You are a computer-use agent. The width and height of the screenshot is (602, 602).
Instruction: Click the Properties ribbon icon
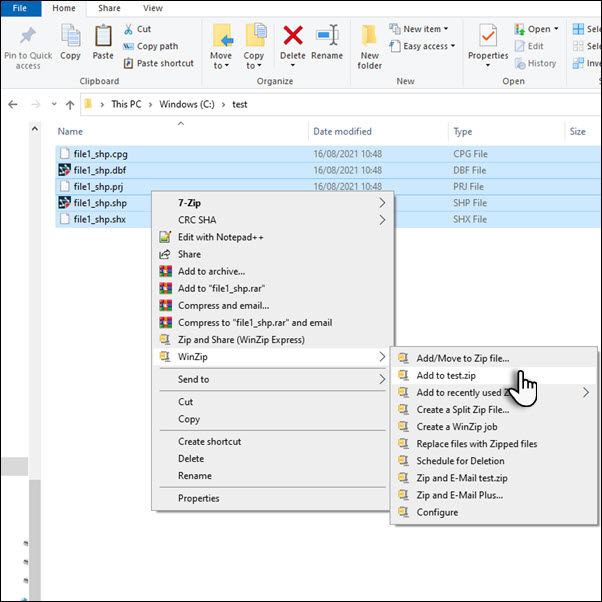pos(488,35)
